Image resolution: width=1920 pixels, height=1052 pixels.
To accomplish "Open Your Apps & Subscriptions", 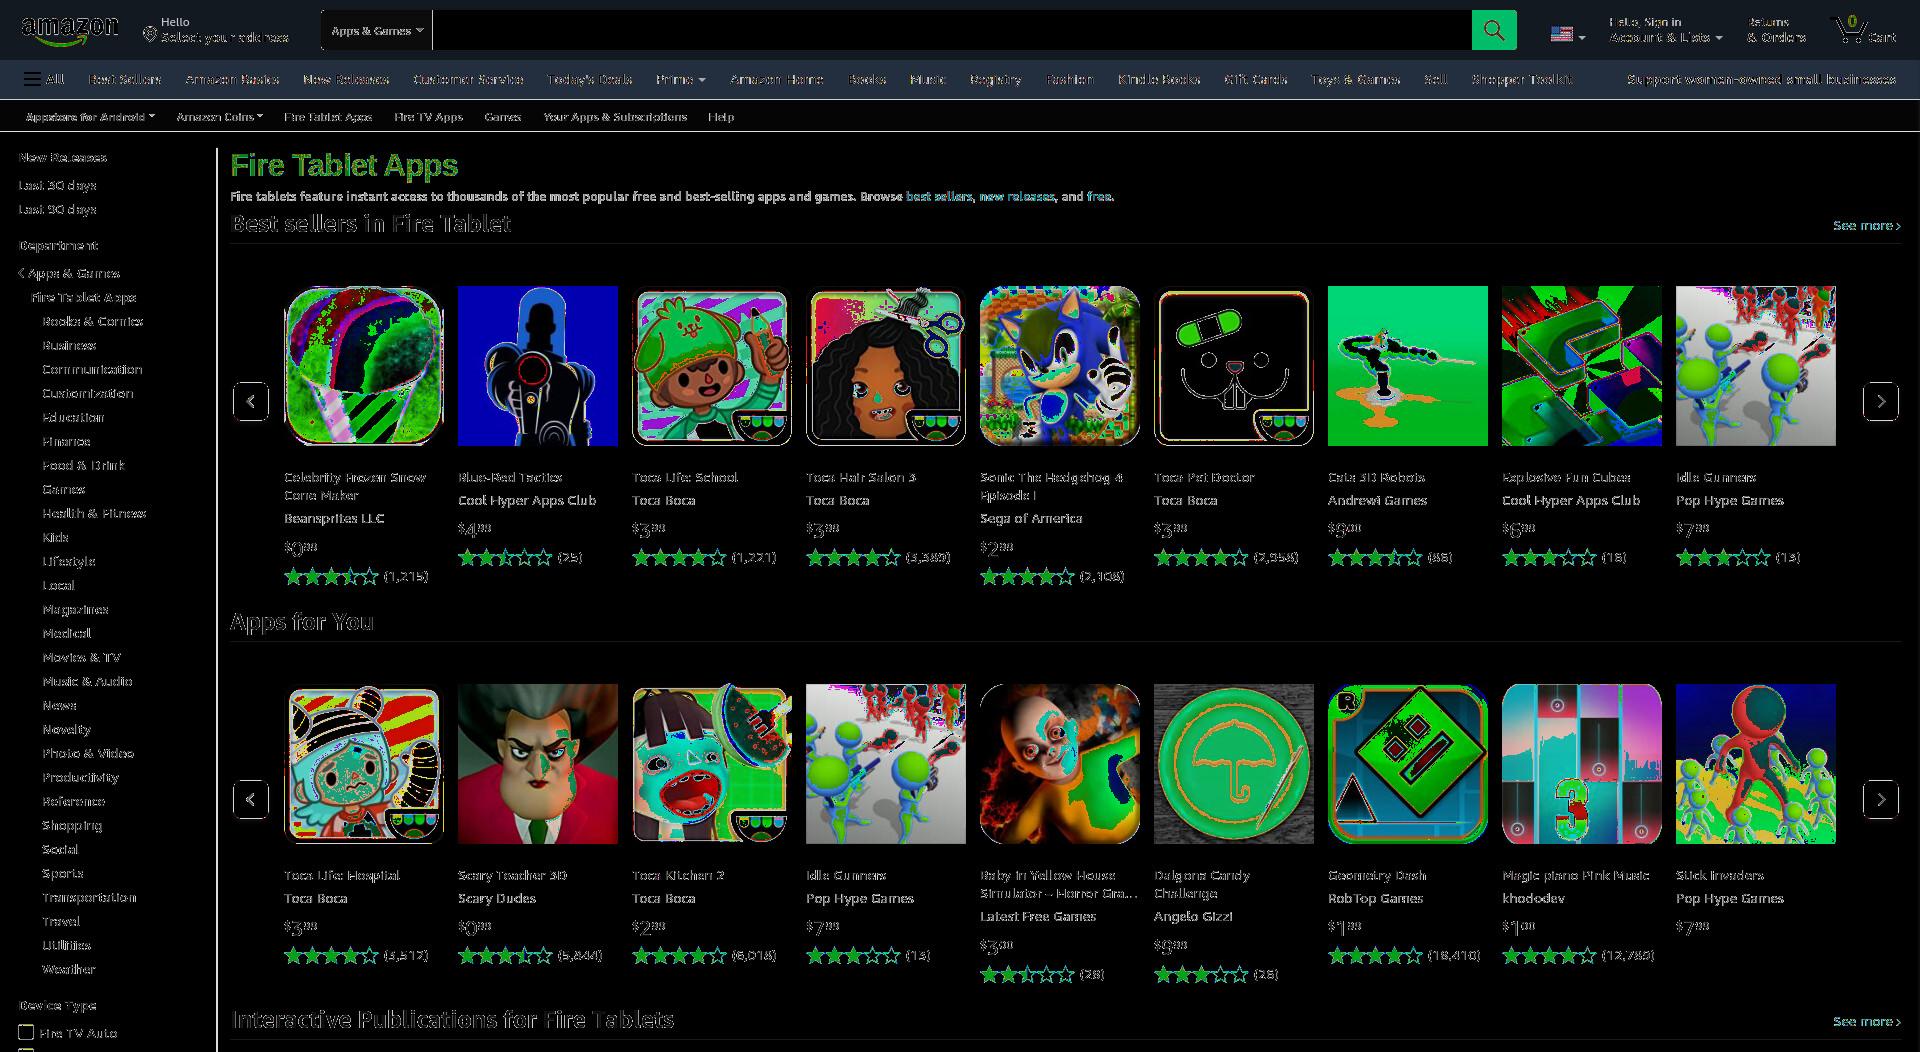I will (x=615, y=117).
